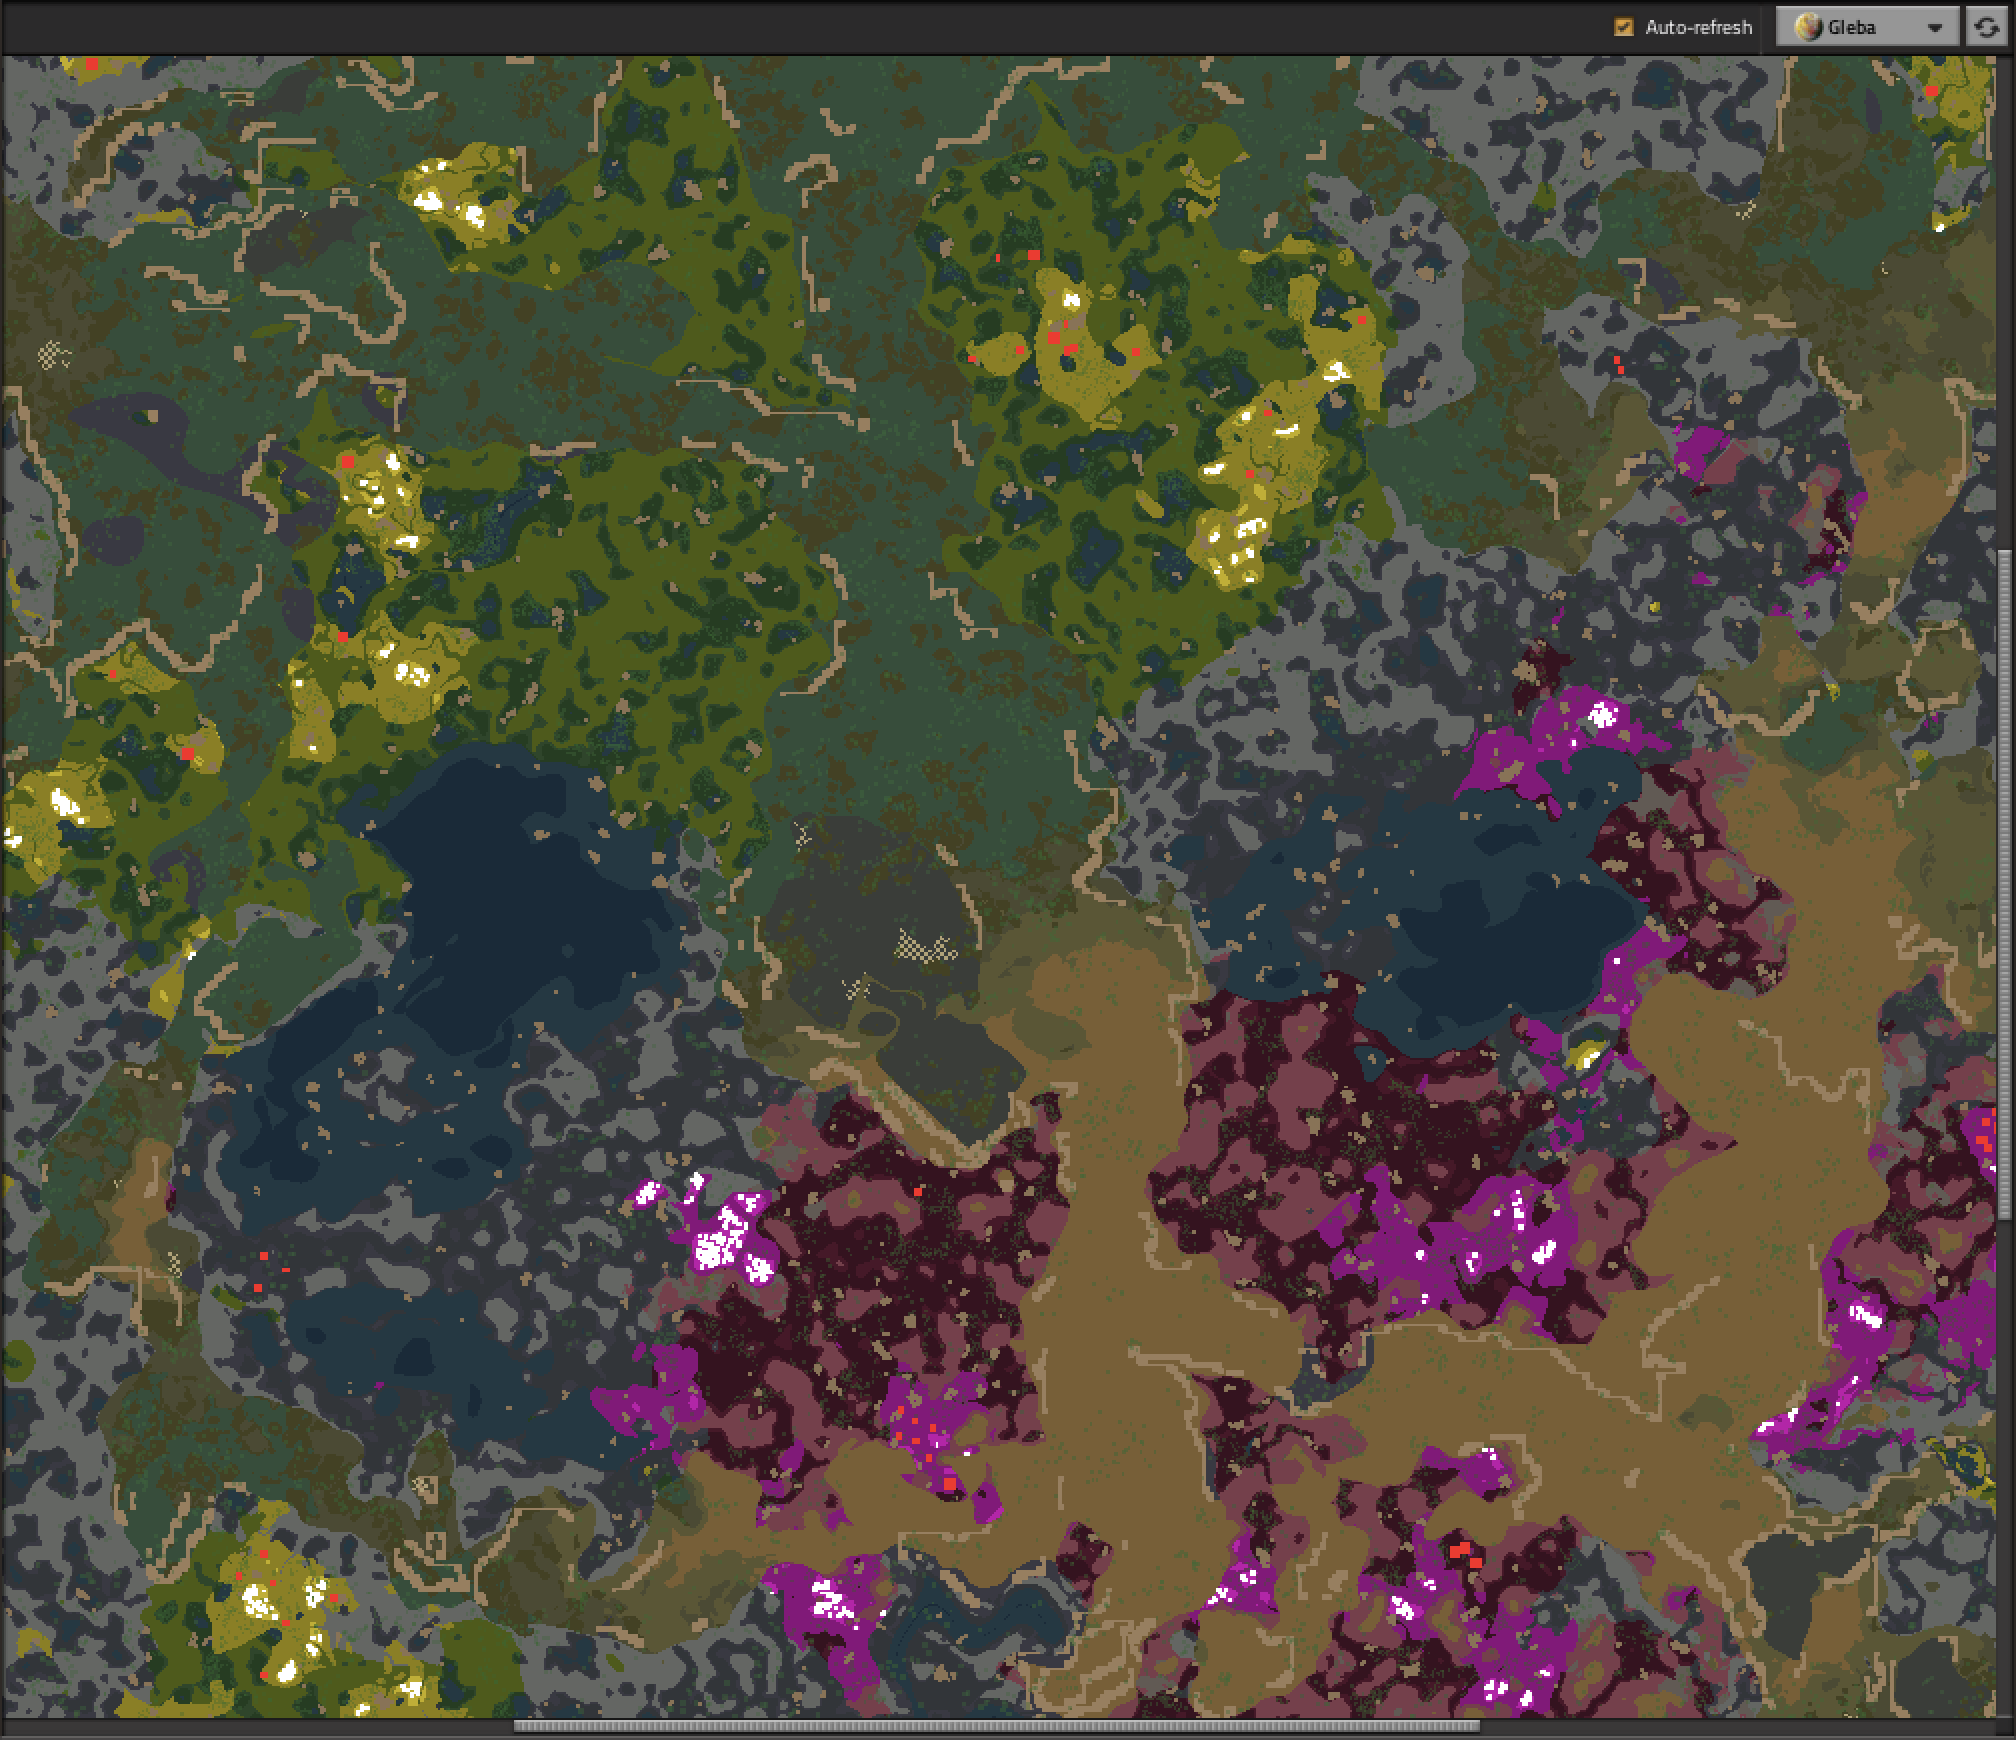The width and height of the screenshot is (2016, 1740).
Task: Uncheck the Auto-refresh checkbox
Action: click(x=1624, y=27)
